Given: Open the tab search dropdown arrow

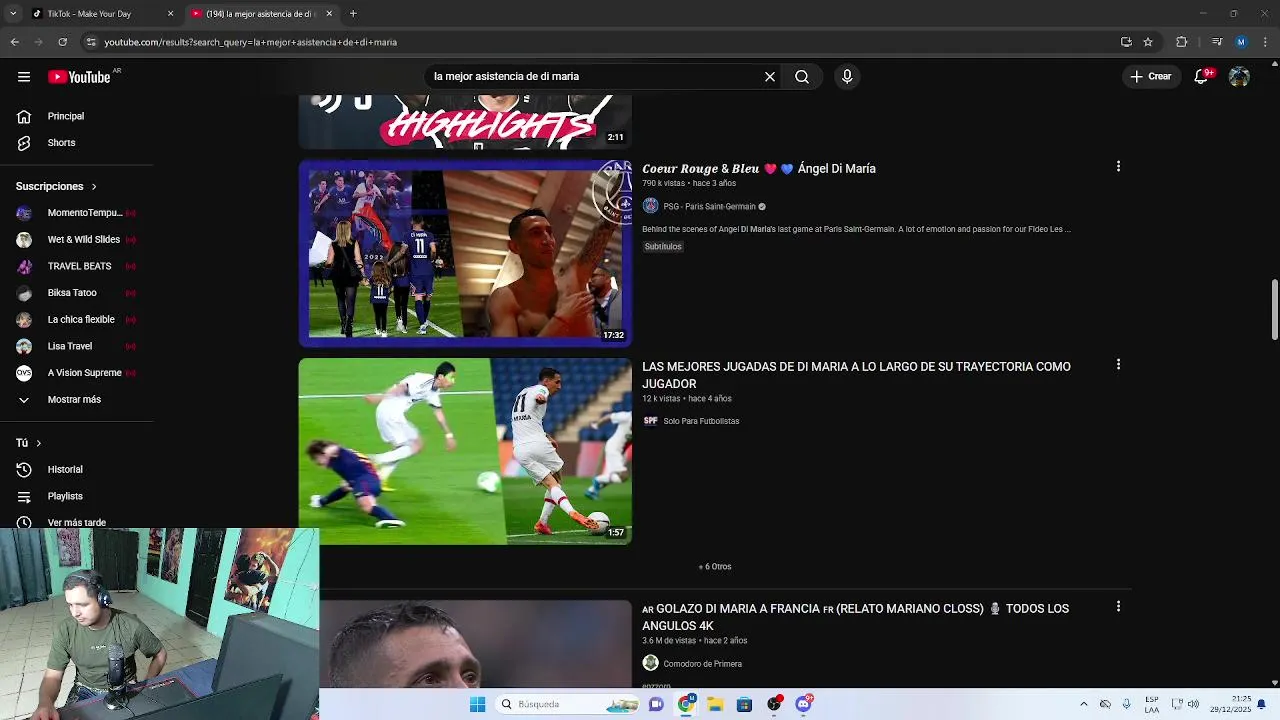Looking at the screenshot, I should point(13,14).
